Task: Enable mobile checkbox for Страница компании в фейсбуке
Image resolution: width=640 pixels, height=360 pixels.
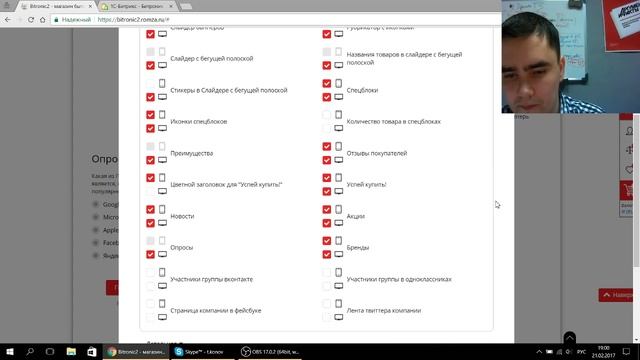Action: [x=150, y=304]
